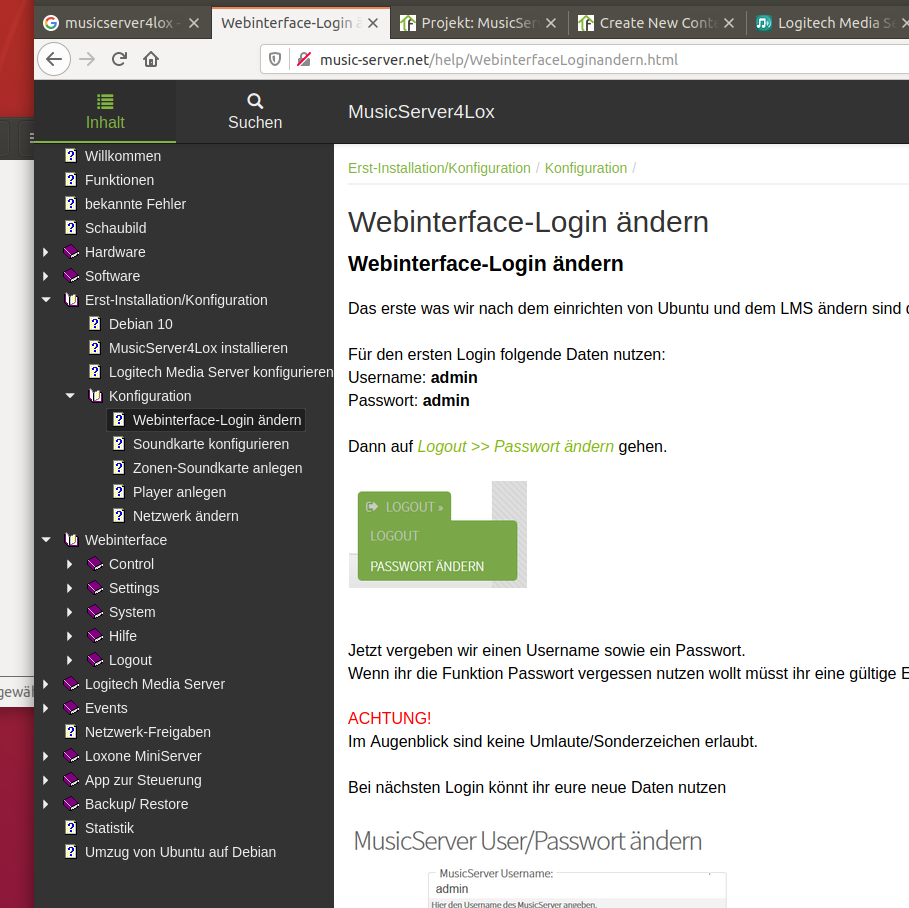The height and width of the screenshot is (908, 909).
Task: Click the open book icon beside Erst-Installation/Konfiguration
Action: [71, 300]
